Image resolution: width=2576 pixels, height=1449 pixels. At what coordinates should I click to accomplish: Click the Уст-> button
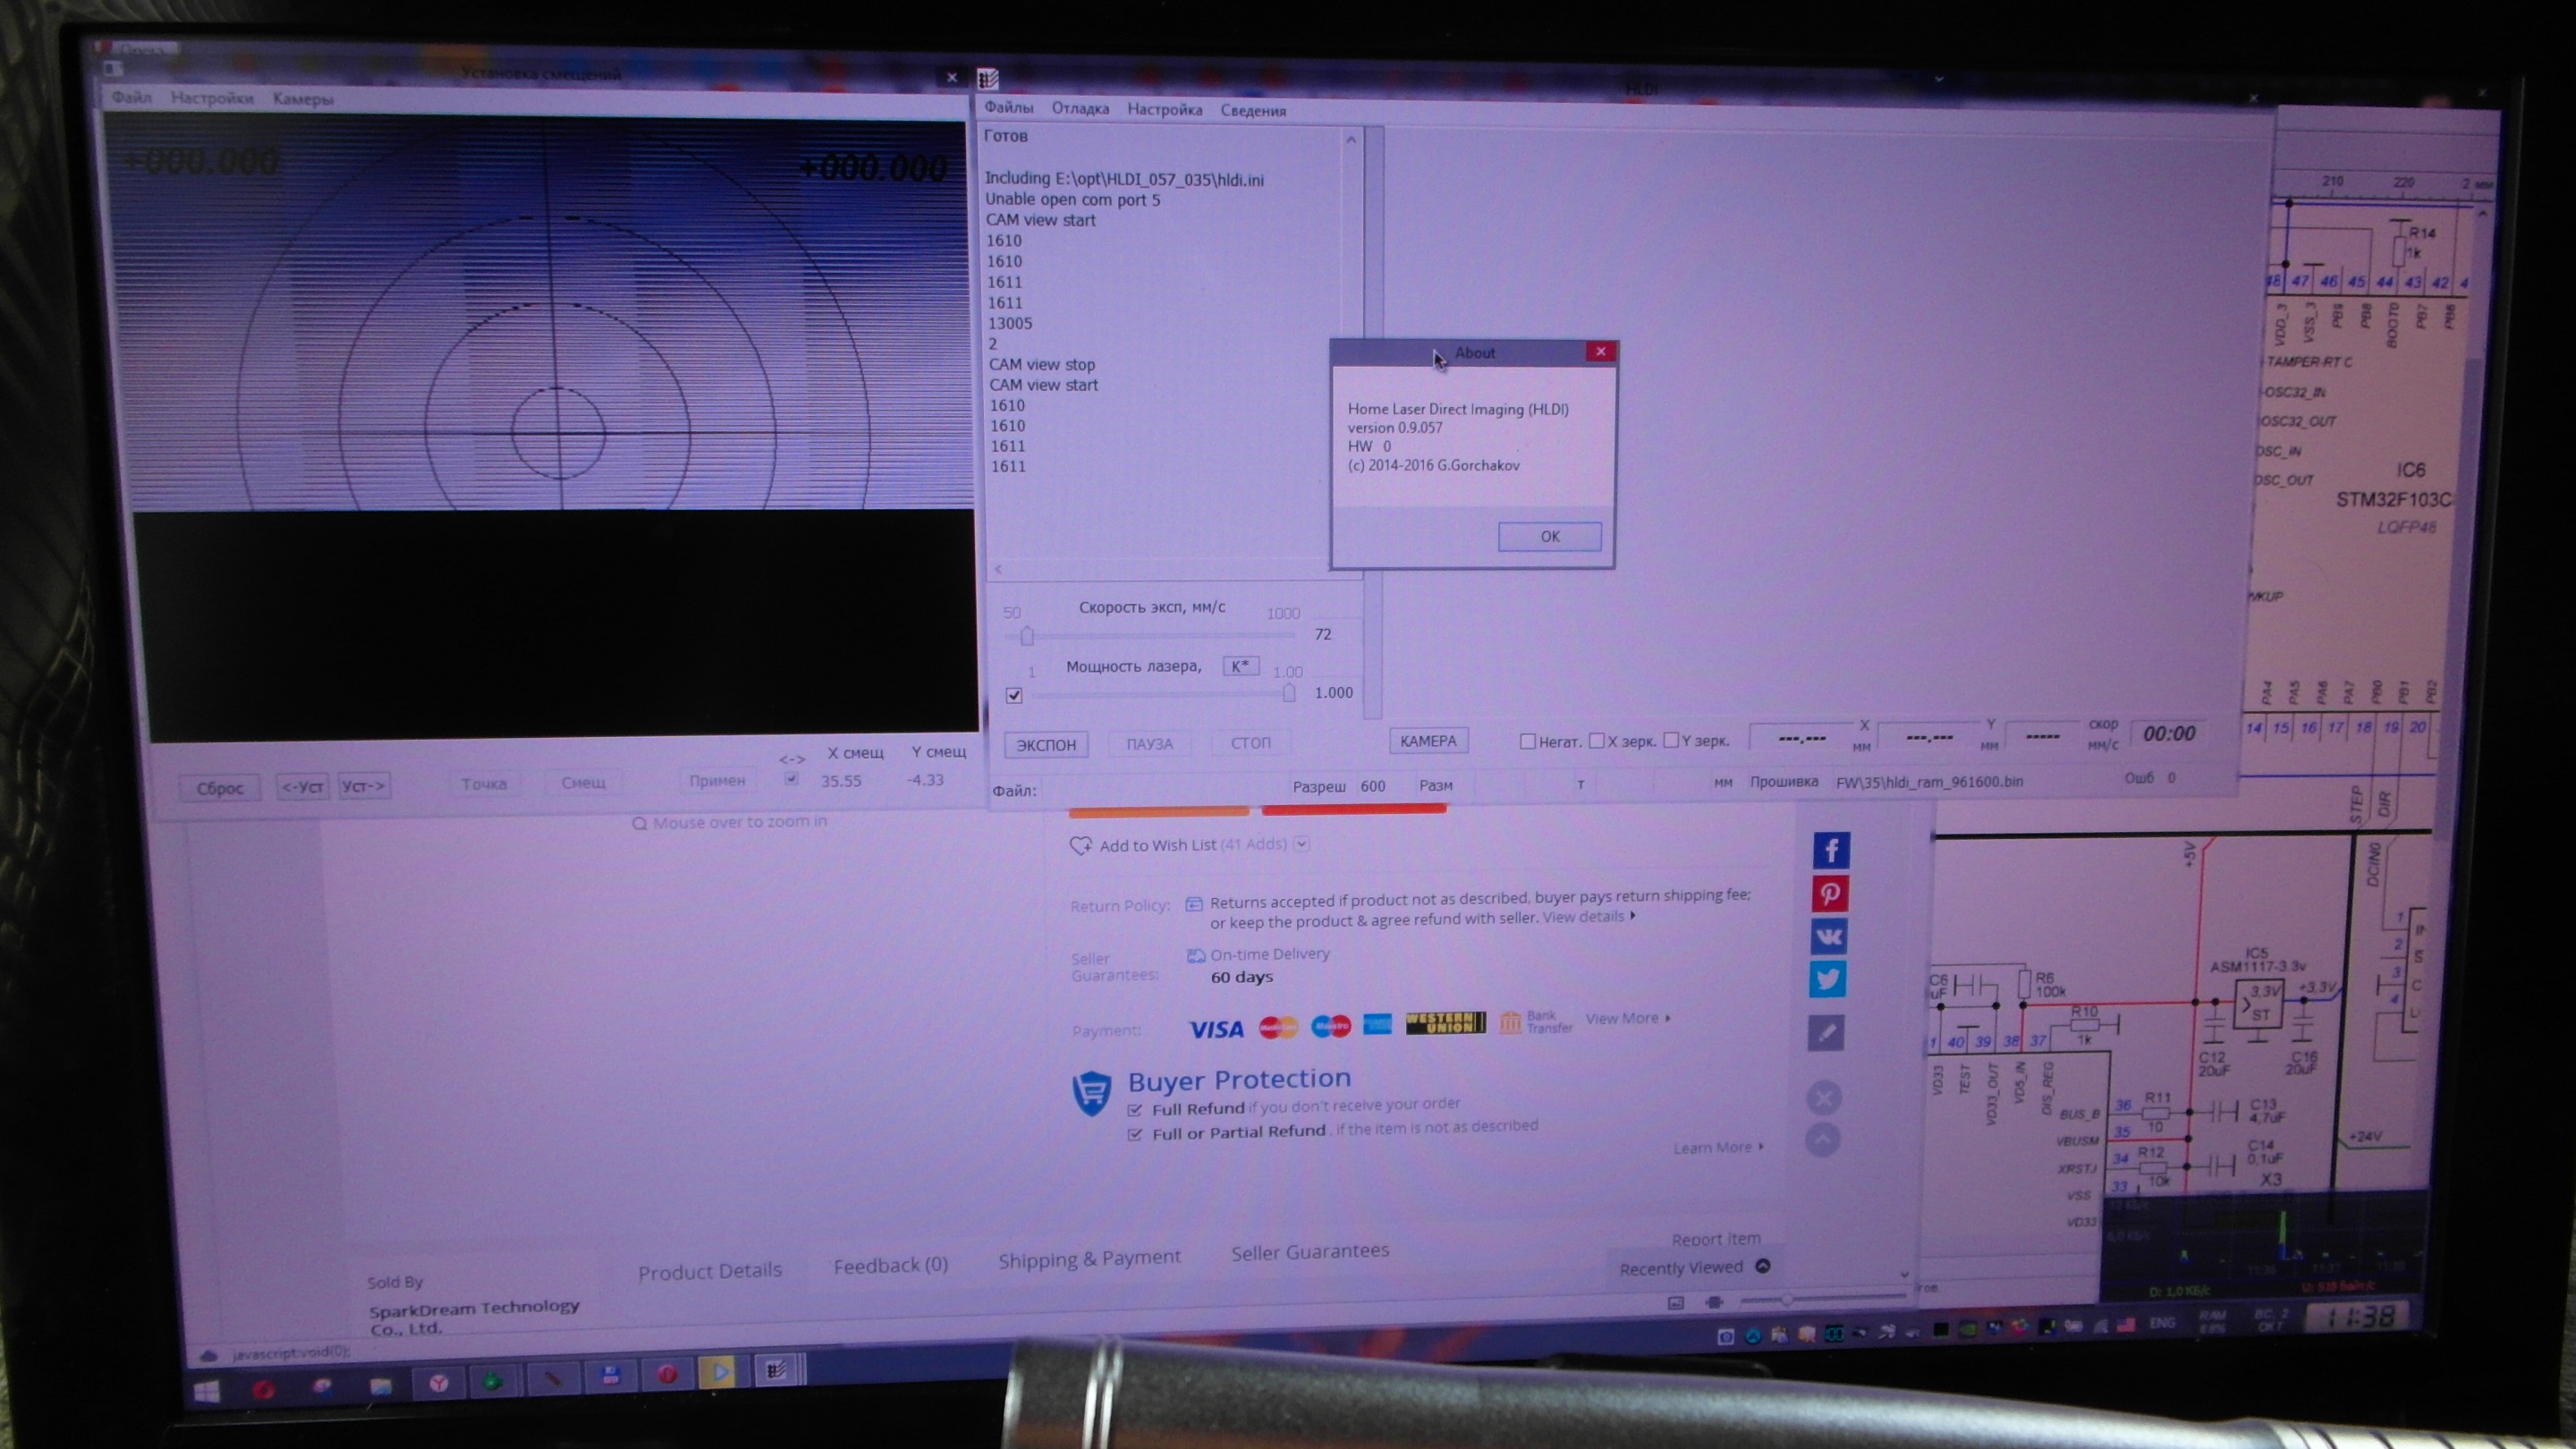(x=363, y=786)
